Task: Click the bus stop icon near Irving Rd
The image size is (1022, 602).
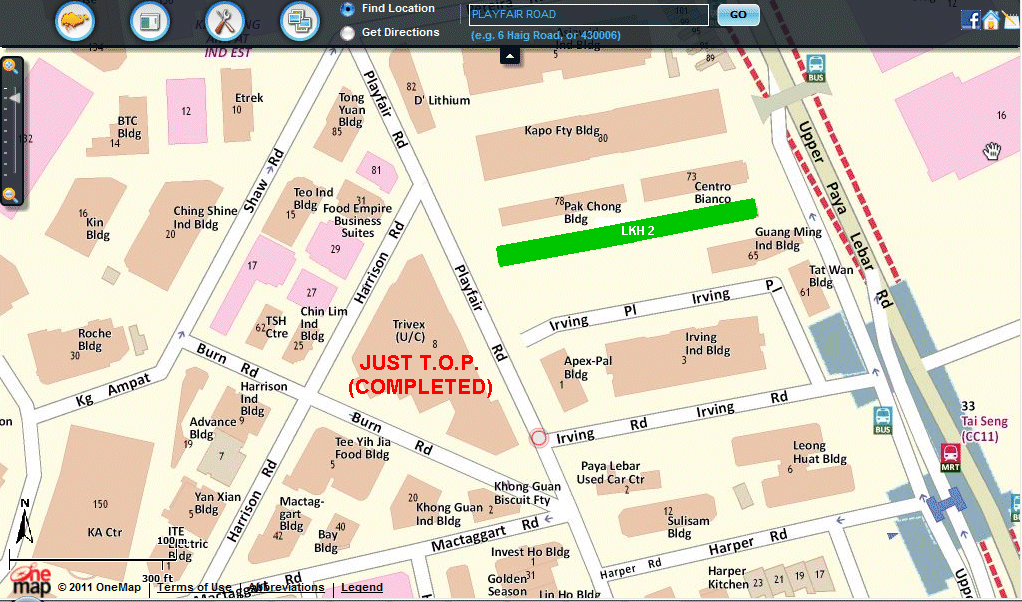Action: 883,418
